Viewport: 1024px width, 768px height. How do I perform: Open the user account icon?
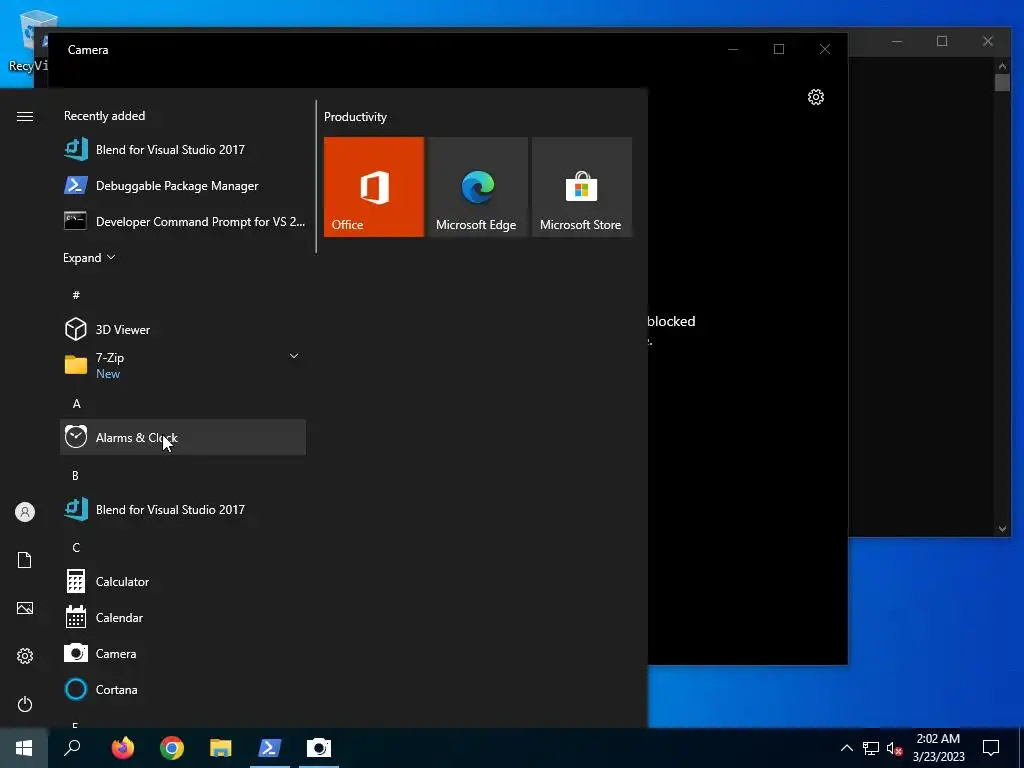25,512
